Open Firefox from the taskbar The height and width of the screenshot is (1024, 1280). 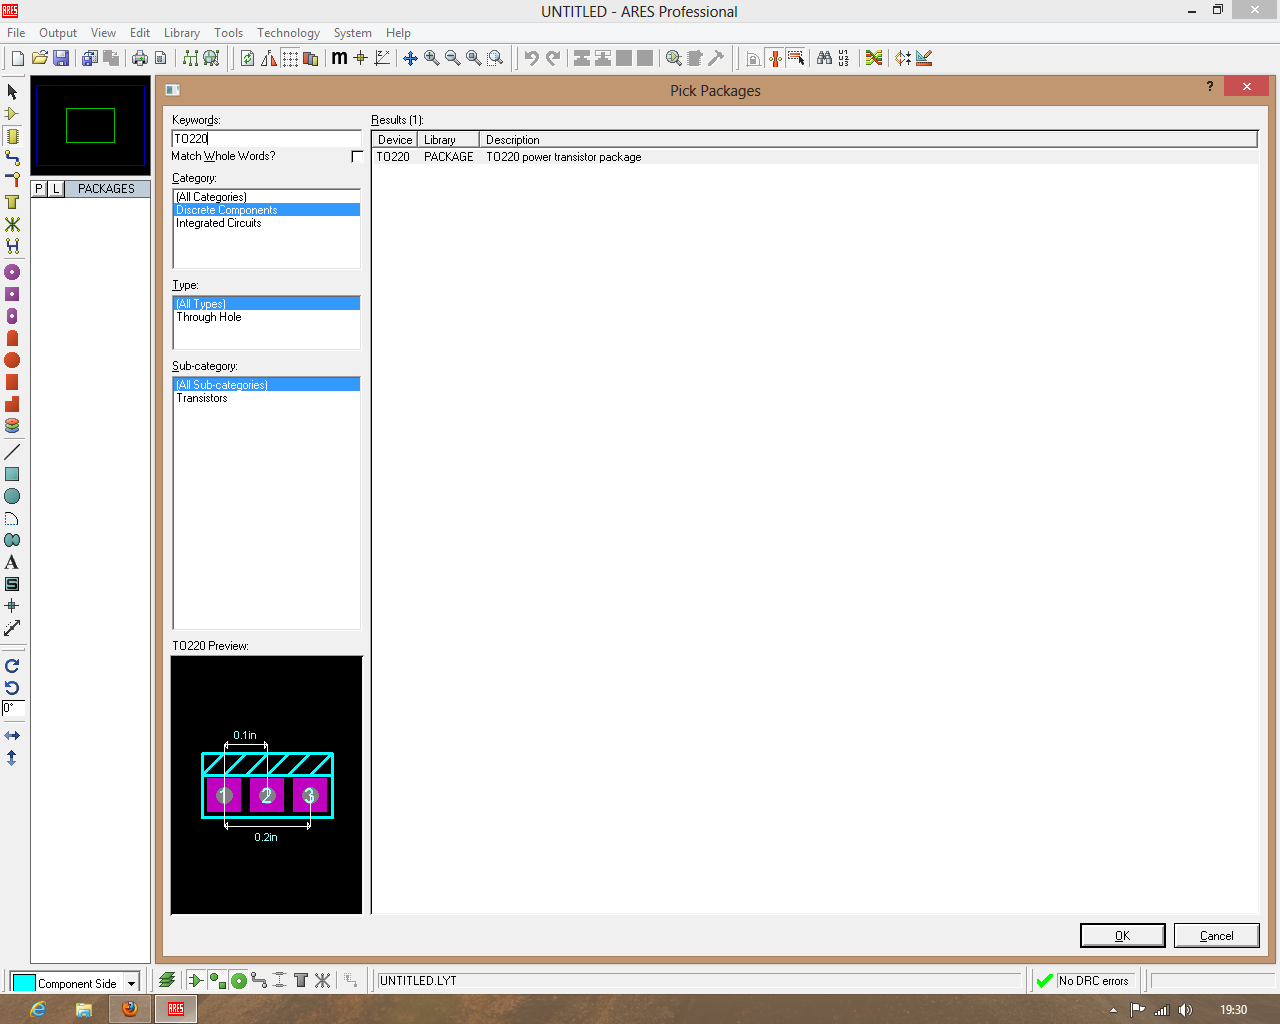tap(129, 1009)
